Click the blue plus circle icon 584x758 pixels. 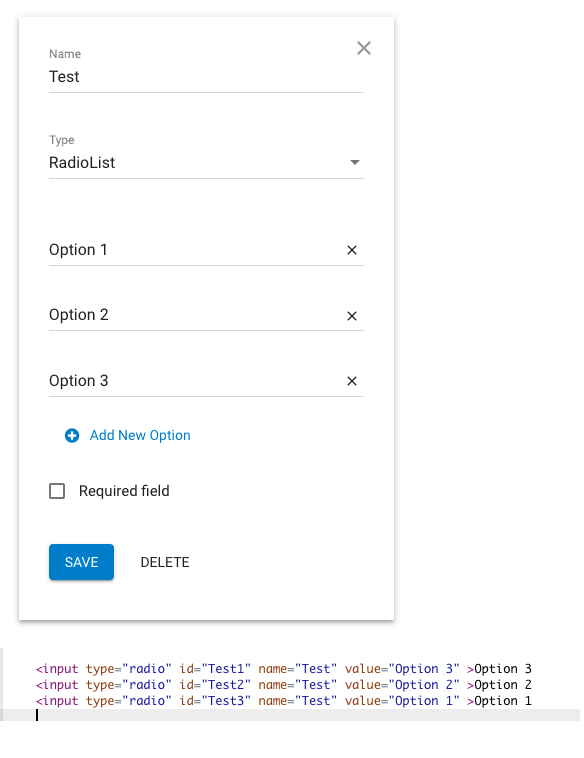[72, 436]
